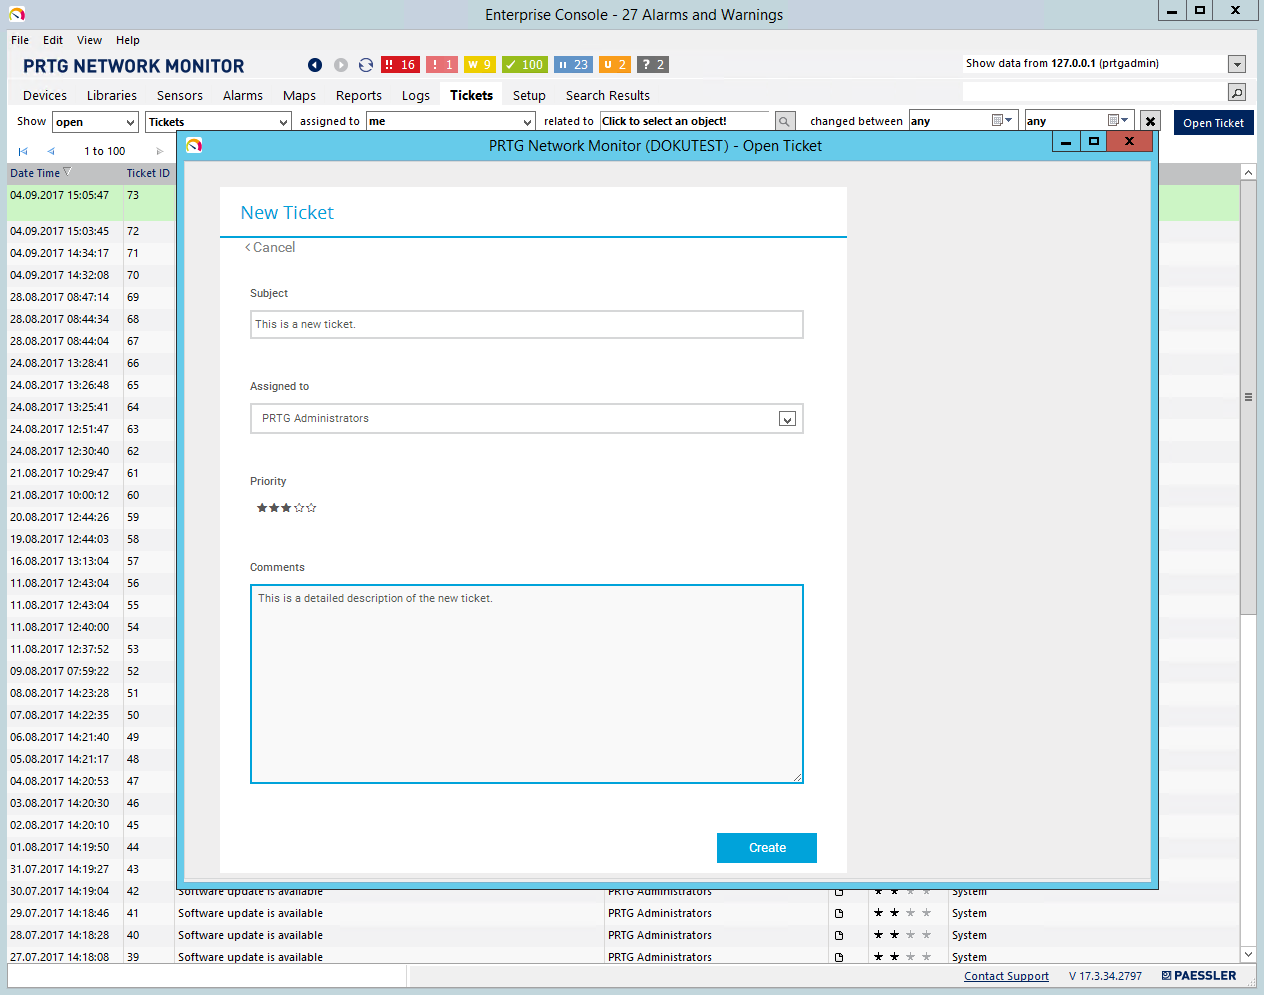Screen dimensions: 1264x995
Task: Click the search icon under the server dropdown
Action: pos(1237,93)
